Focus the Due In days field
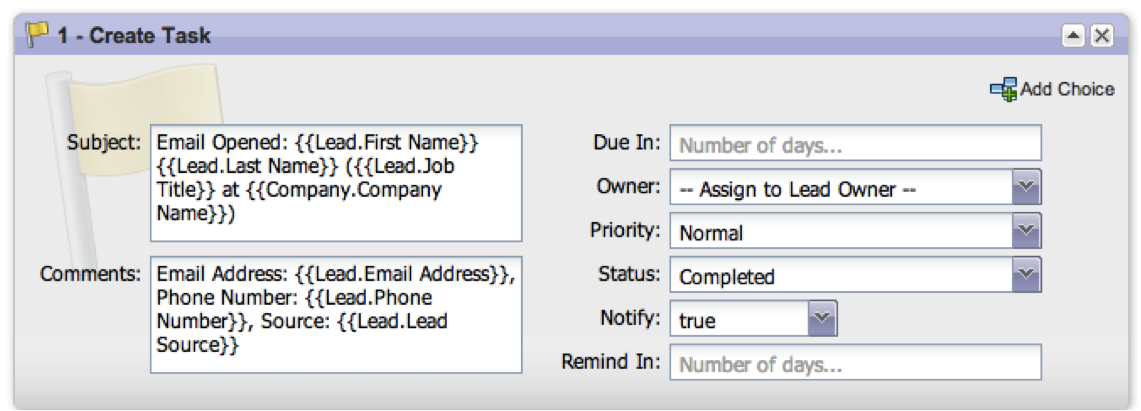 [855, 144]
